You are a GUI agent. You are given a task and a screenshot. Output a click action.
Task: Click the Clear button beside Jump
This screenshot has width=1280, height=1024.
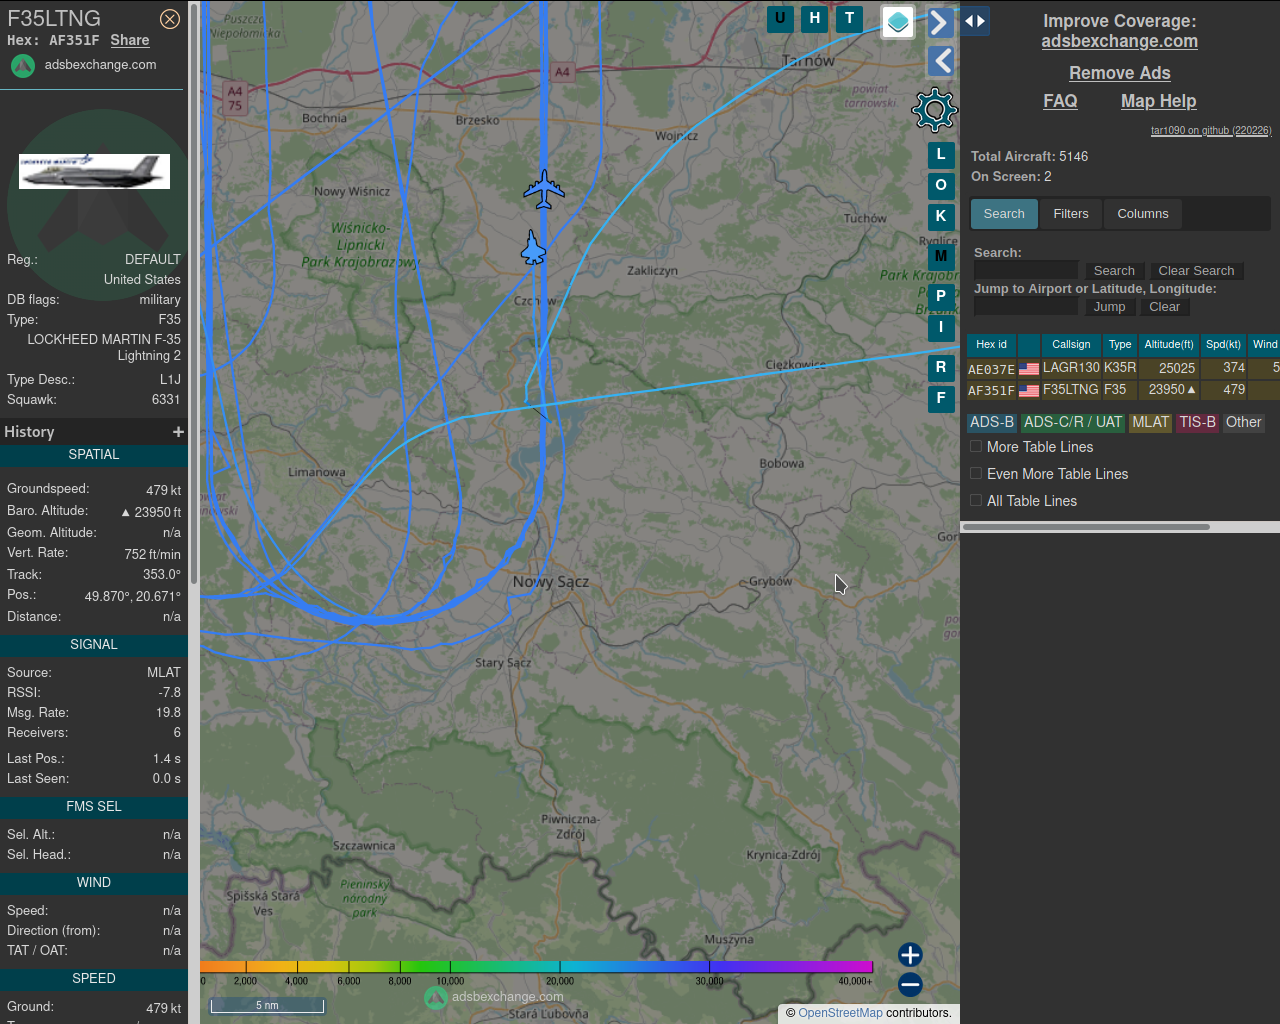1164,307
